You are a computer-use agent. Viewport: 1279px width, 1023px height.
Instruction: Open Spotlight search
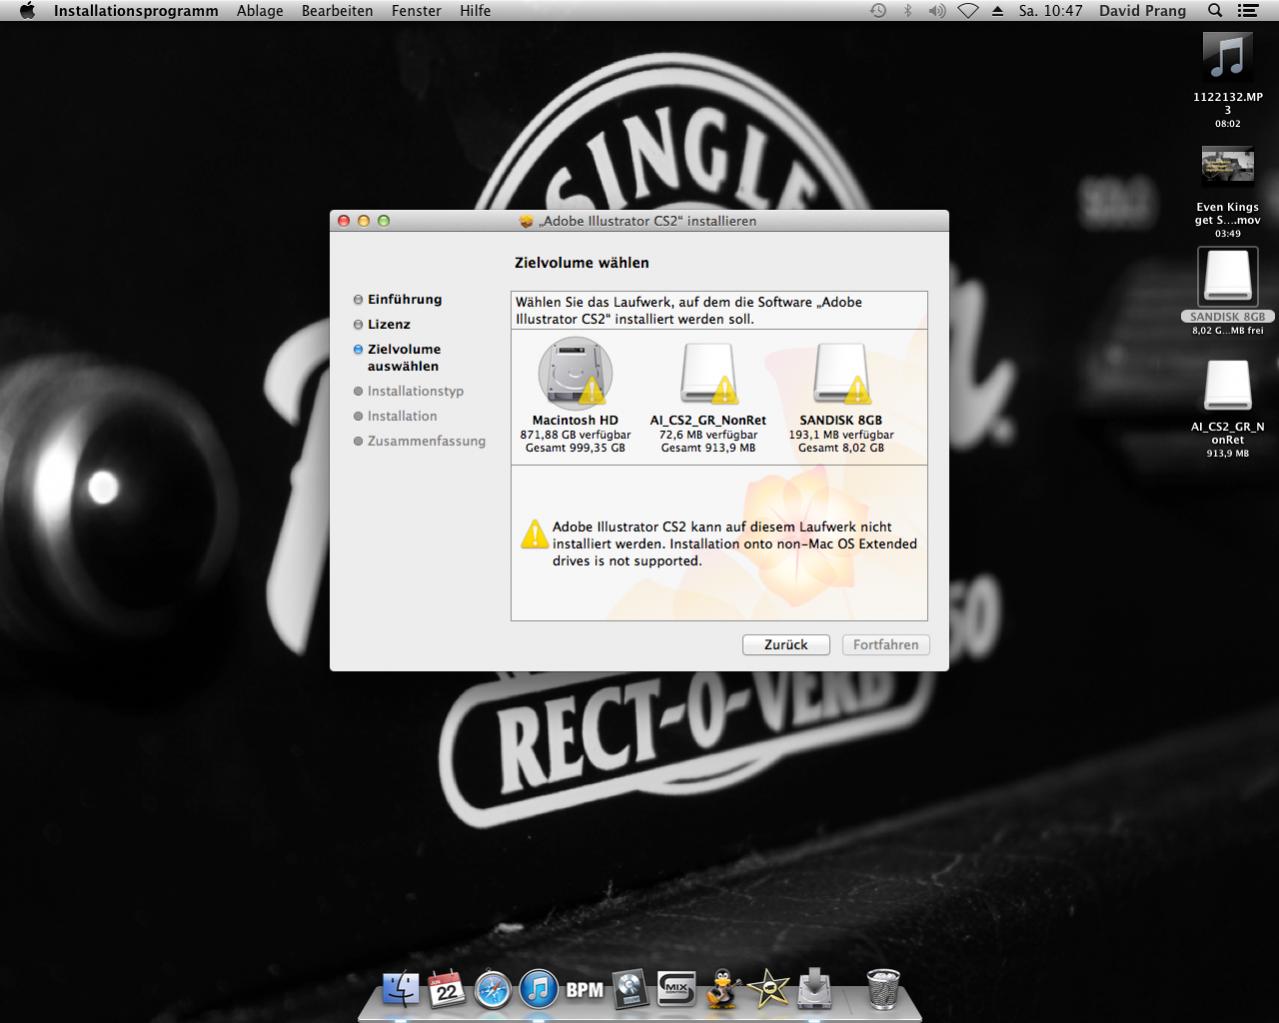[1215, 11]
